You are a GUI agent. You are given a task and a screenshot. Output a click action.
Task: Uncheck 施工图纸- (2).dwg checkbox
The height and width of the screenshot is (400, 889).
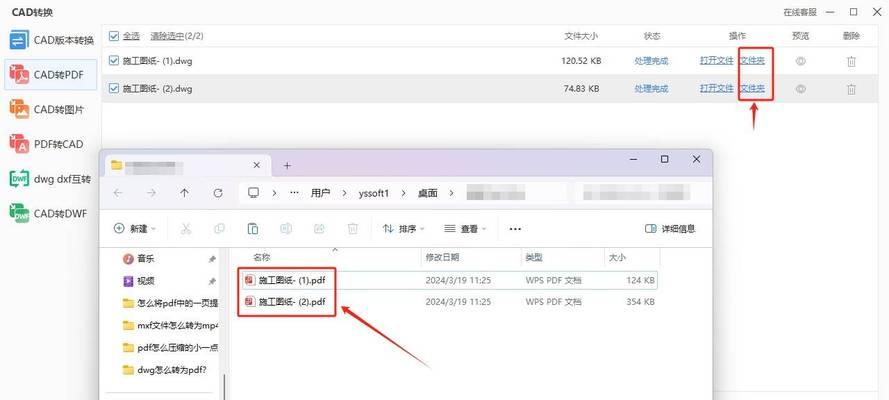pos(113,88)
